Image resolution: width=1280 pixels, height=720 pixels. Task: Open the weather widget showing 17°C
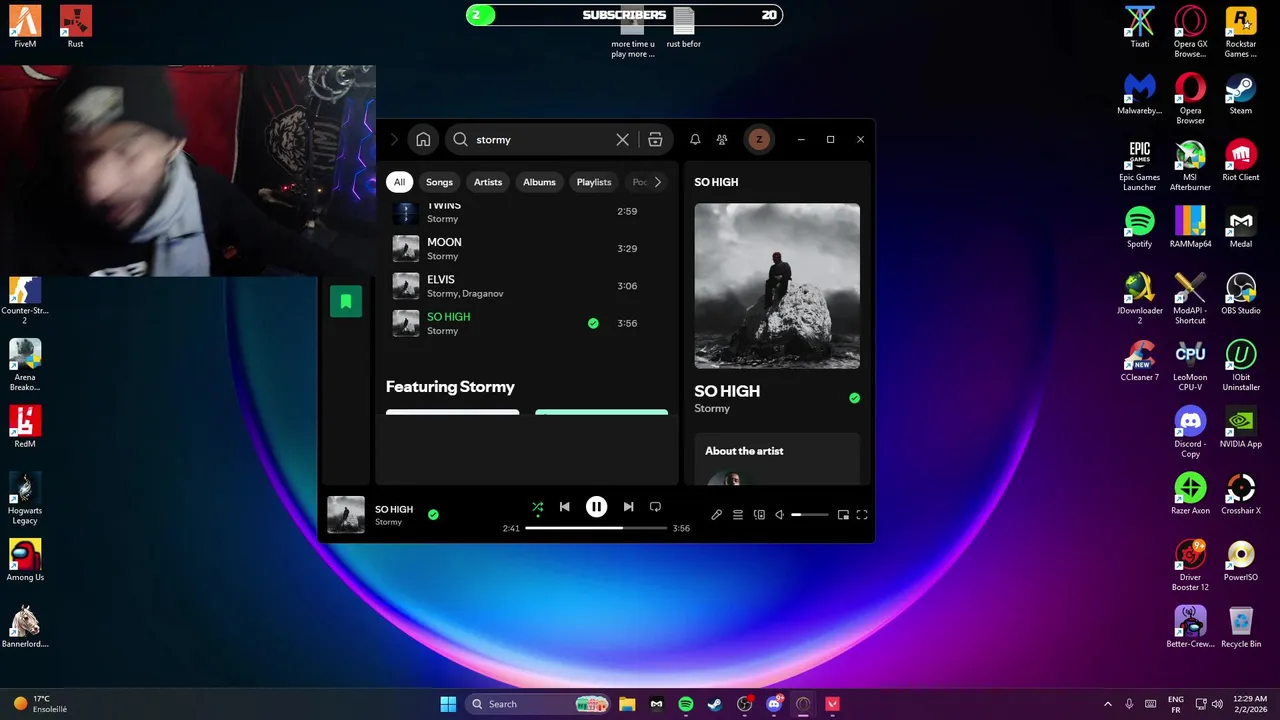point(40,704)
